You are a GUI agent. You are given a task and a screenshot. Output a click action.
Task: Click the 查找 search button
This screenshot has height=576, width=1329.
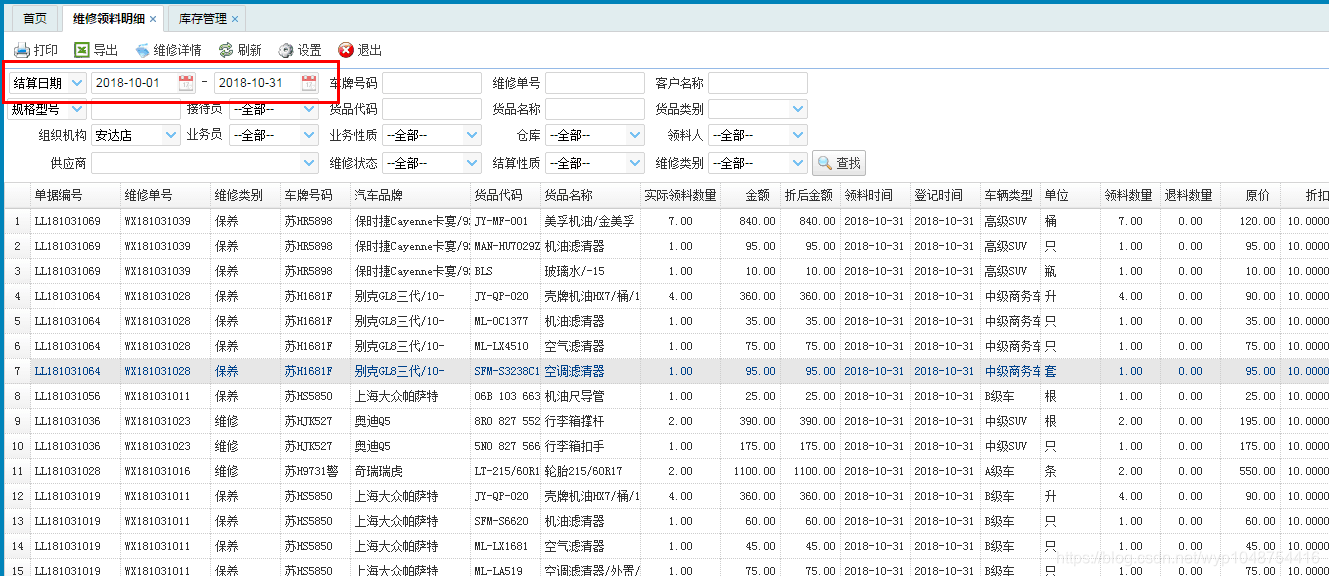(839, 163)
